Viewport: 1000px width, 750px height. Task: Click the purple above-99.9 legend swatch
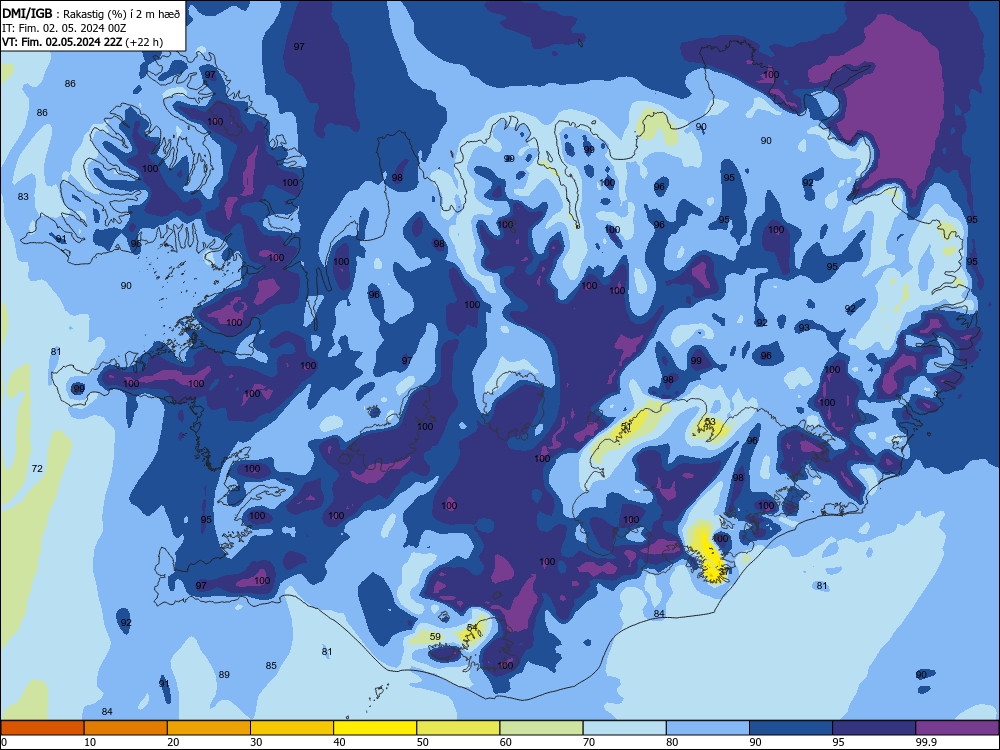tap(957, 728)
